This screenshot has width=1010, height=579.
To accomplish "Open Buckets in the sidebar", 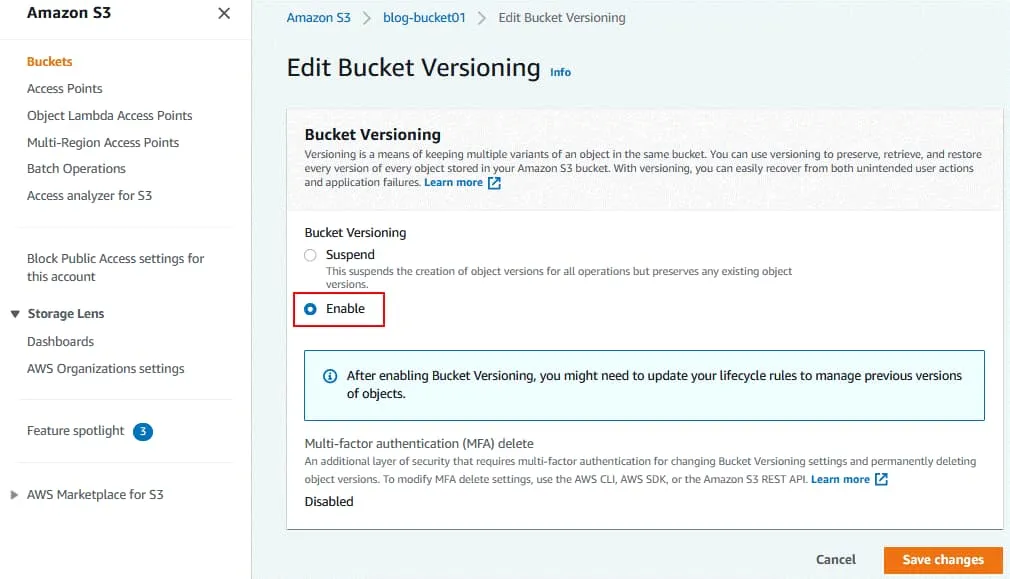I will pos(50,62).
